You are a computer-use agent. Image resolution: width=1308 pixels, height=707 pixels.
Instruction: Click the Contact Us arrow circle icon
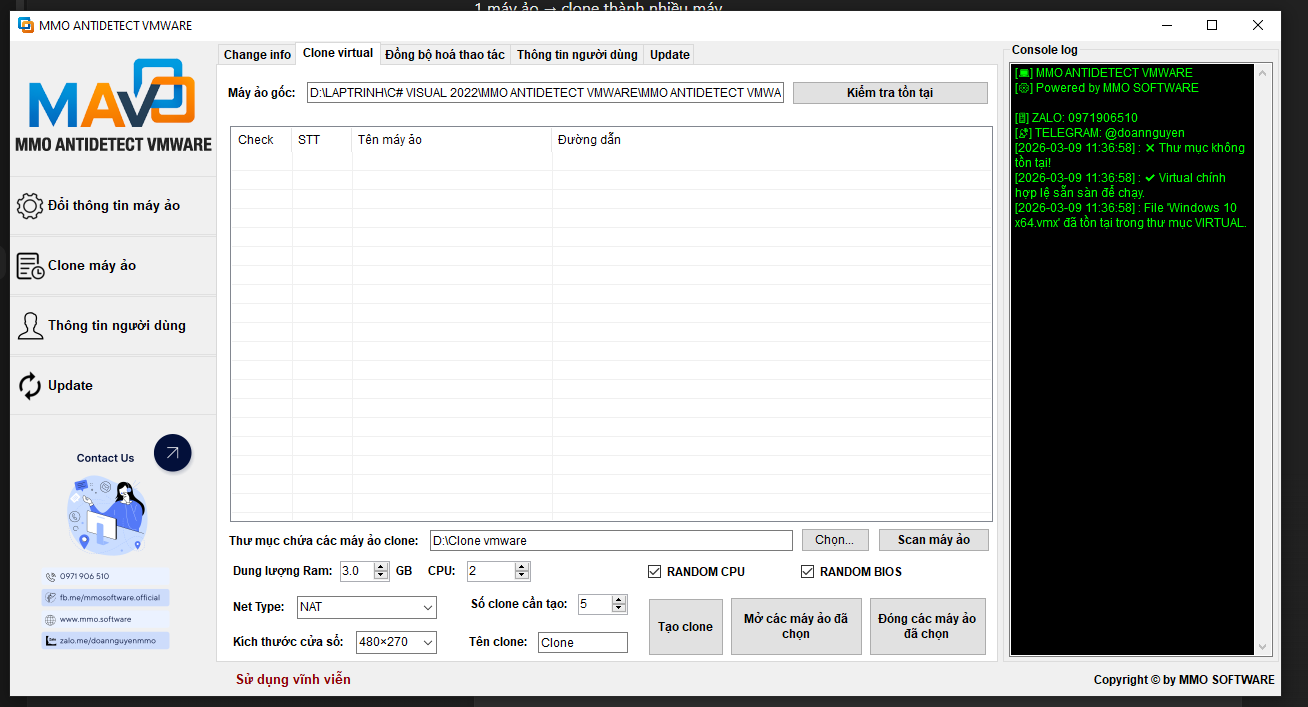pos(172,453)
